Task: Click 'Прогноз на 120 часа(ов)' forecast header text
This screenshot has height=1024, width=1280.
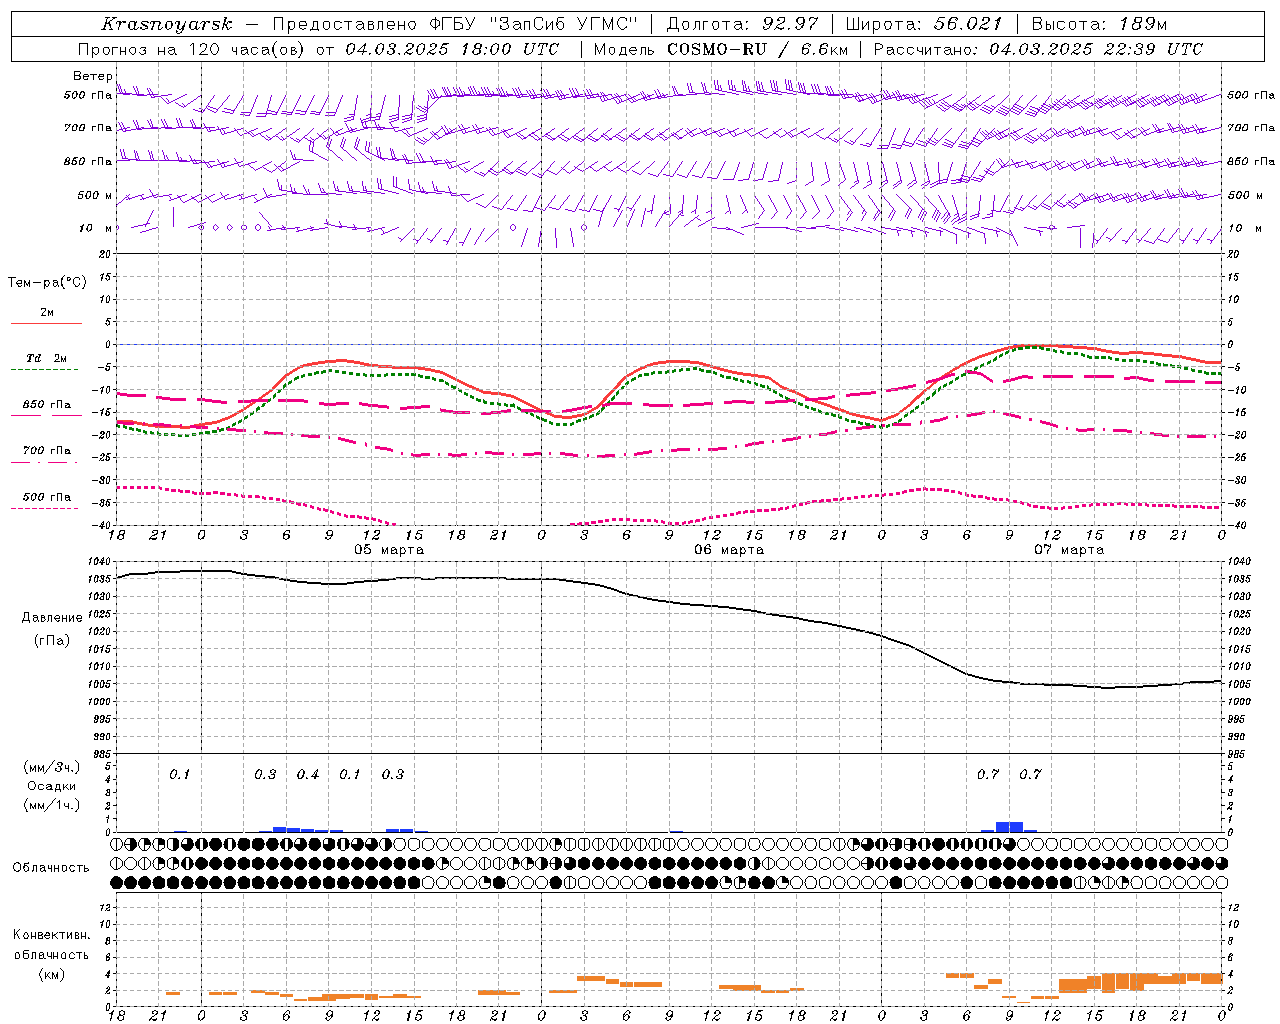Action: click(x=192, y=49)
